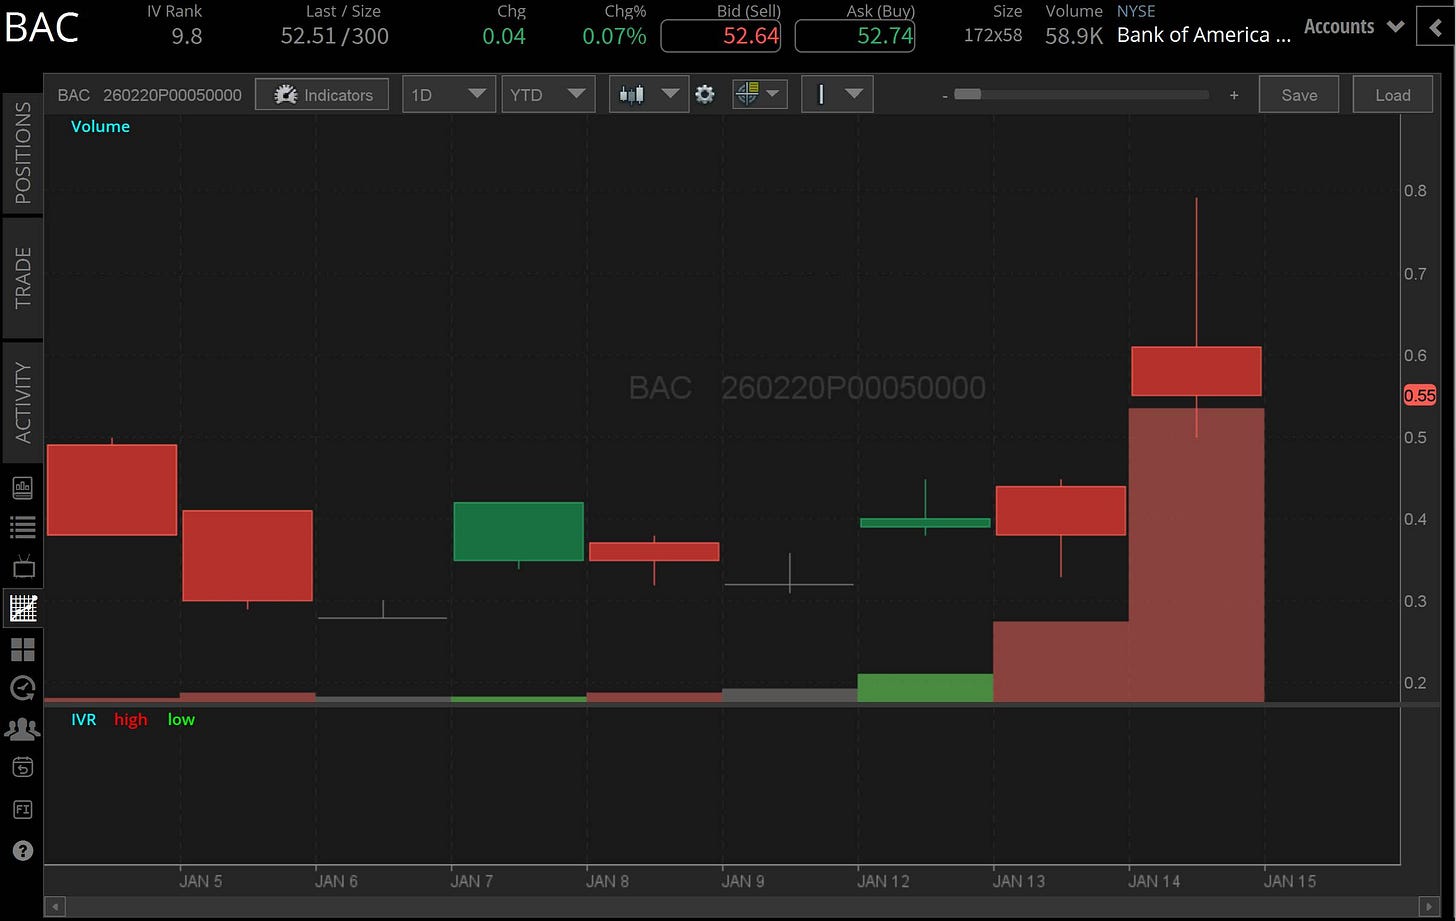Screen dimensions: 1456x921
Task: Click the JAN 8 date label
Action: coord(607,881)
